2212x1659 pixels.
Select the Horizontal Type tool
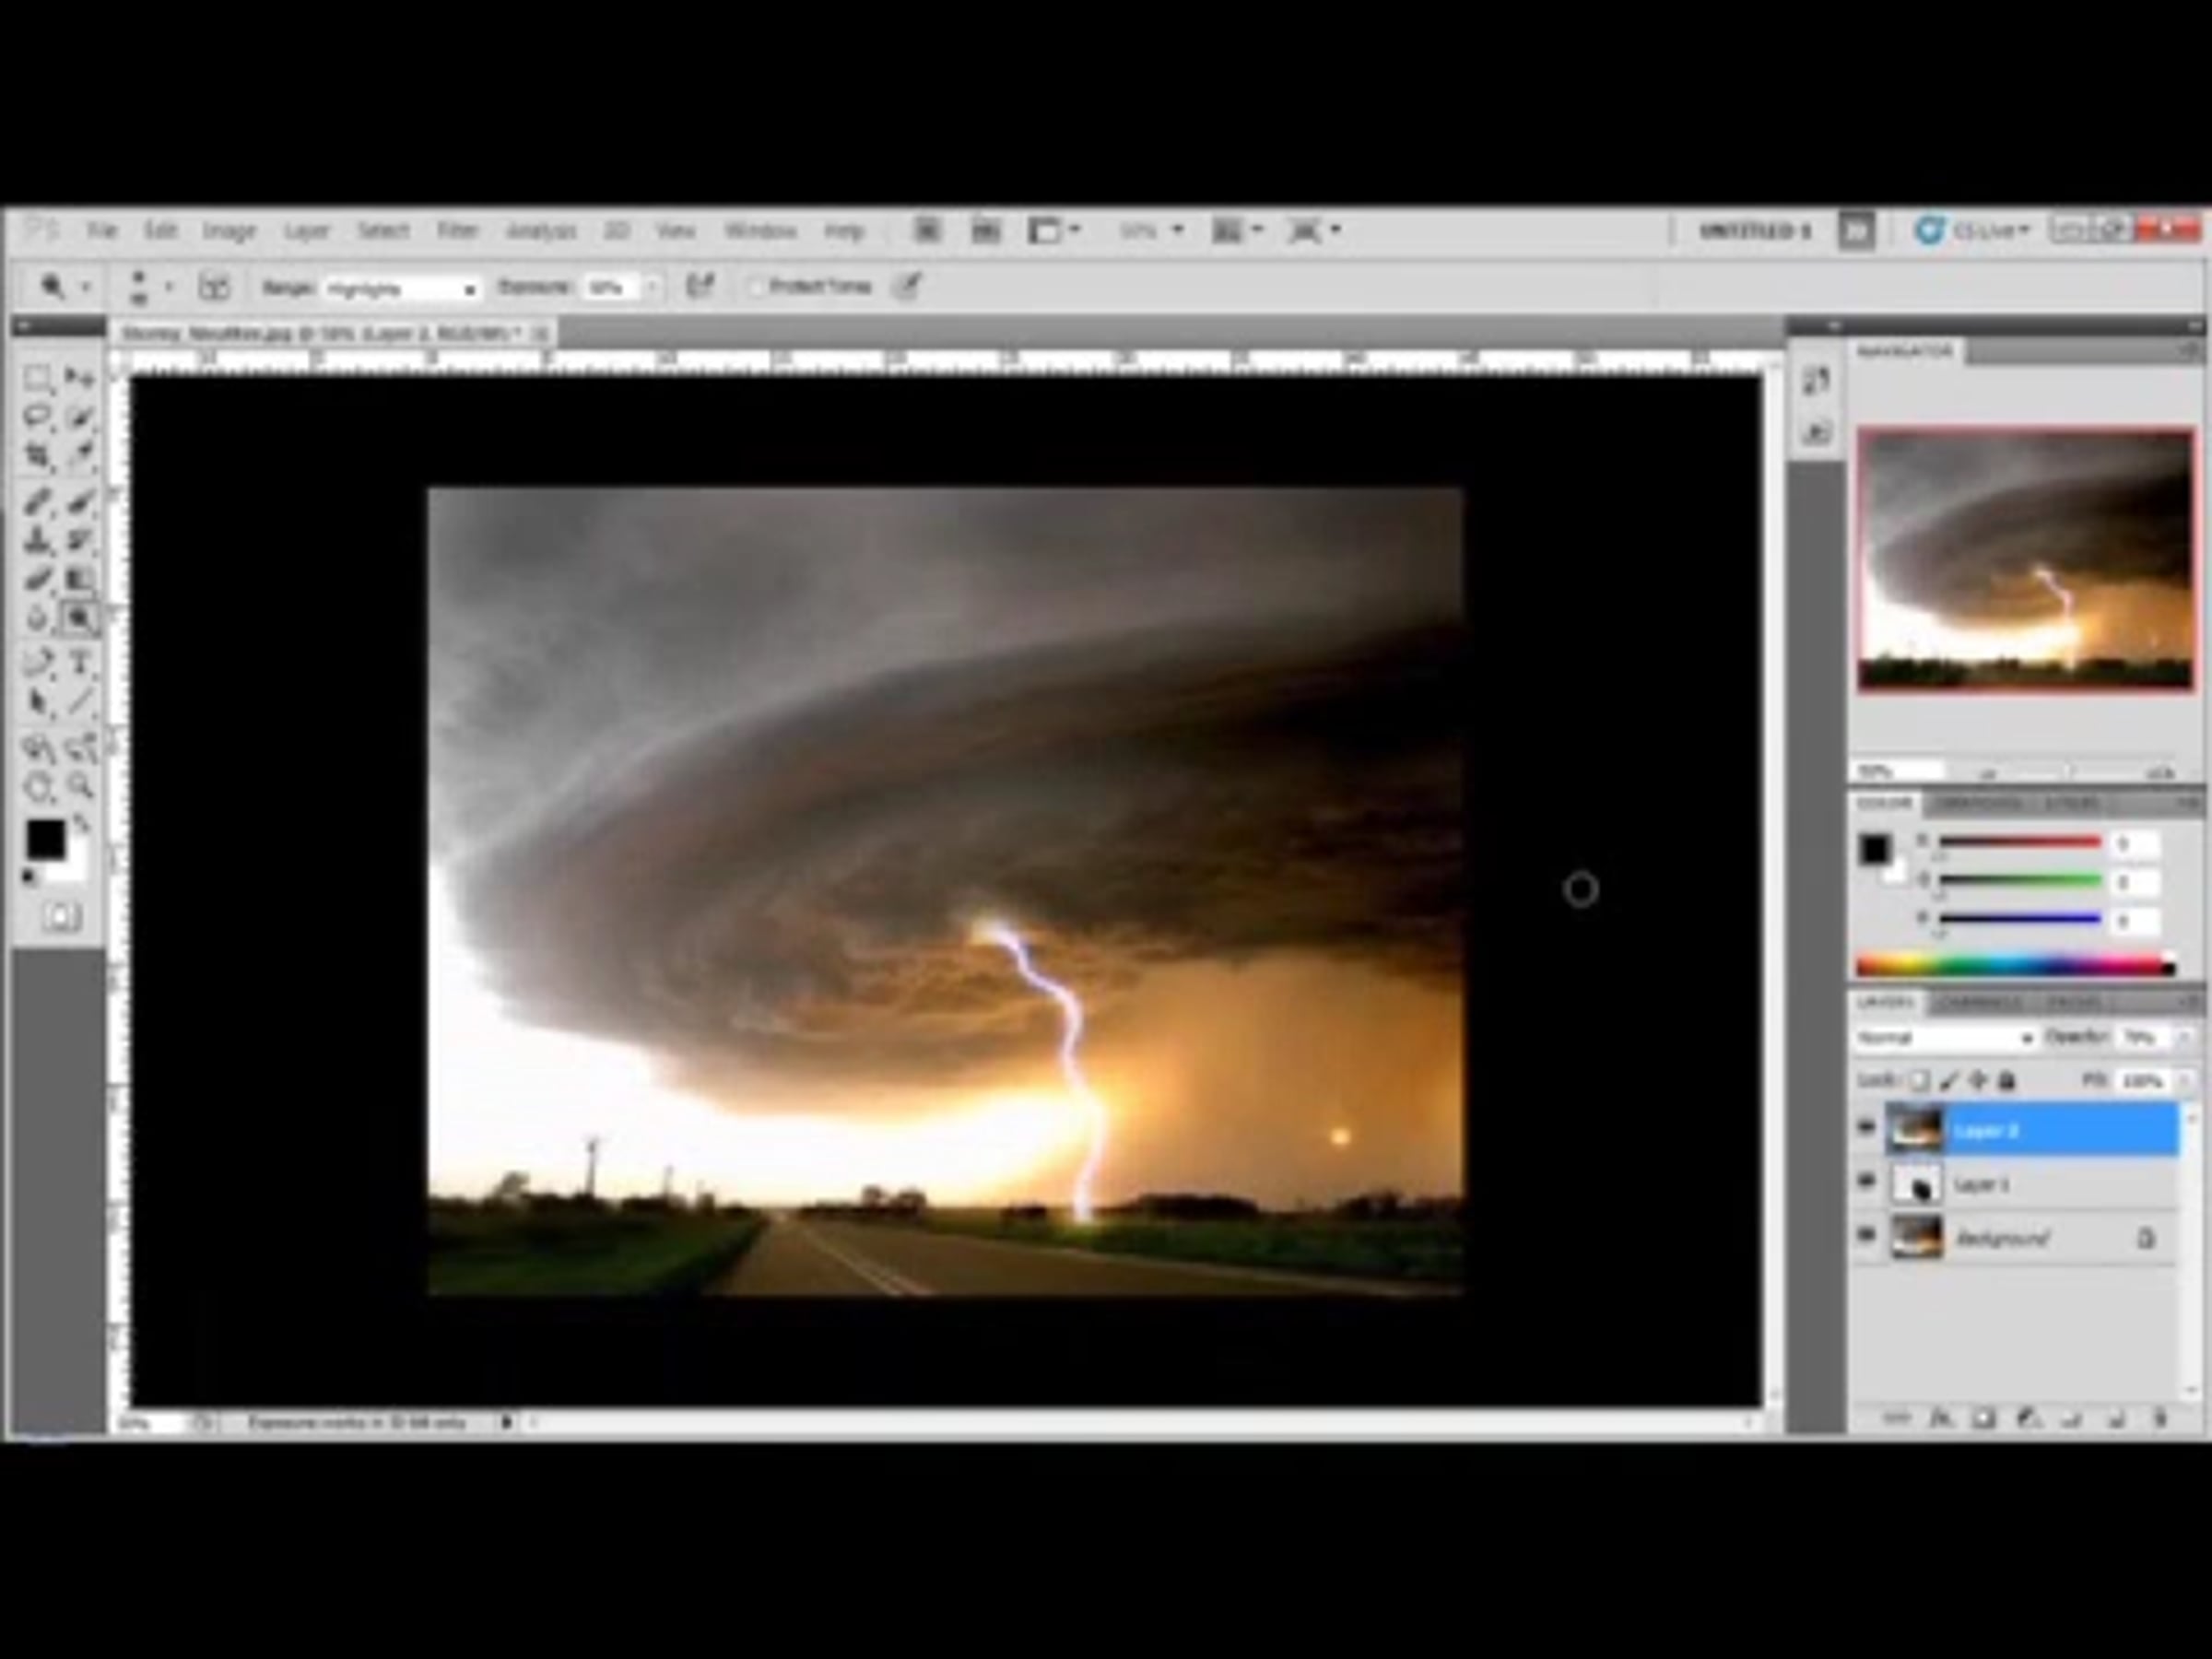pos(80,661)
